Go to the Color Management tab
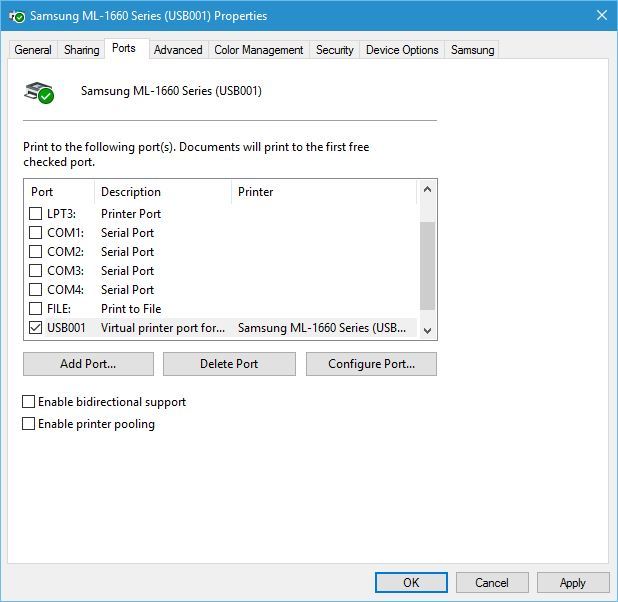This screenshot has height=602, width=618. pyautogui.click(x=259, y=50)
